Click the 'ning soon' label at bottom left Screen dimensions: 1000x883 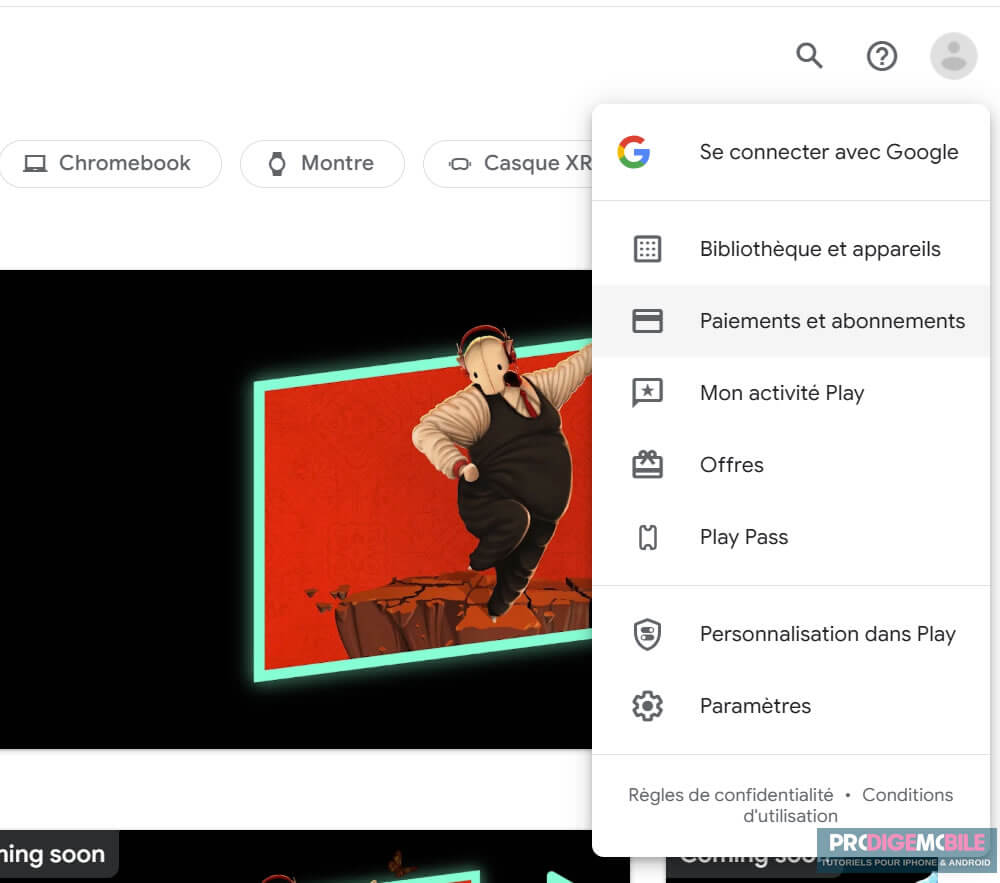pyautogui.click(x=52, y=854)
